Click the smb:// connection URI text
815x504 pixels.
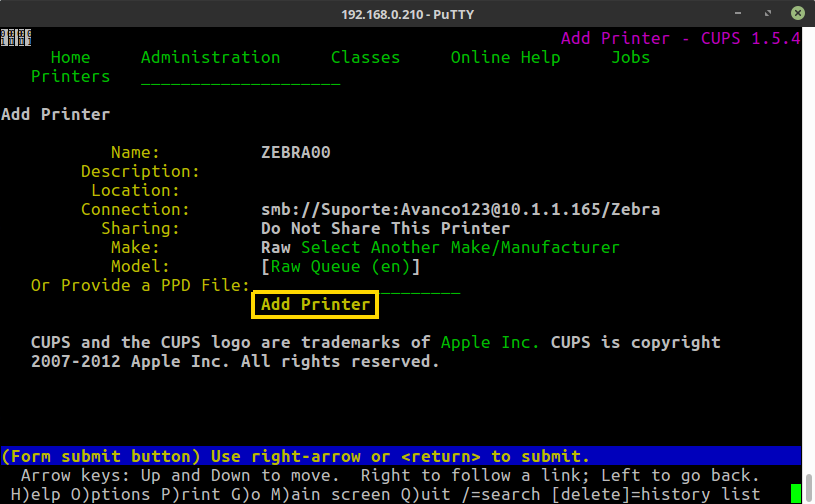tap(460, 209)
